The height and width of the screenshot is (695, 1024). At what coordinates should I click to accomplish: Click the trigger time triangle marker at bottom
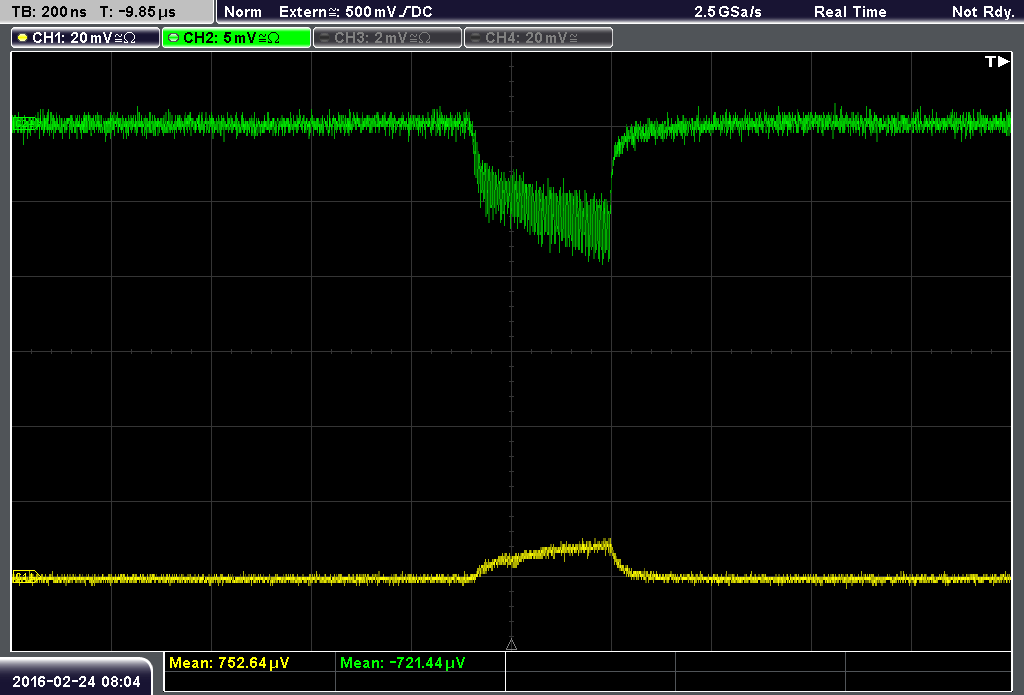tap(511, 645)
